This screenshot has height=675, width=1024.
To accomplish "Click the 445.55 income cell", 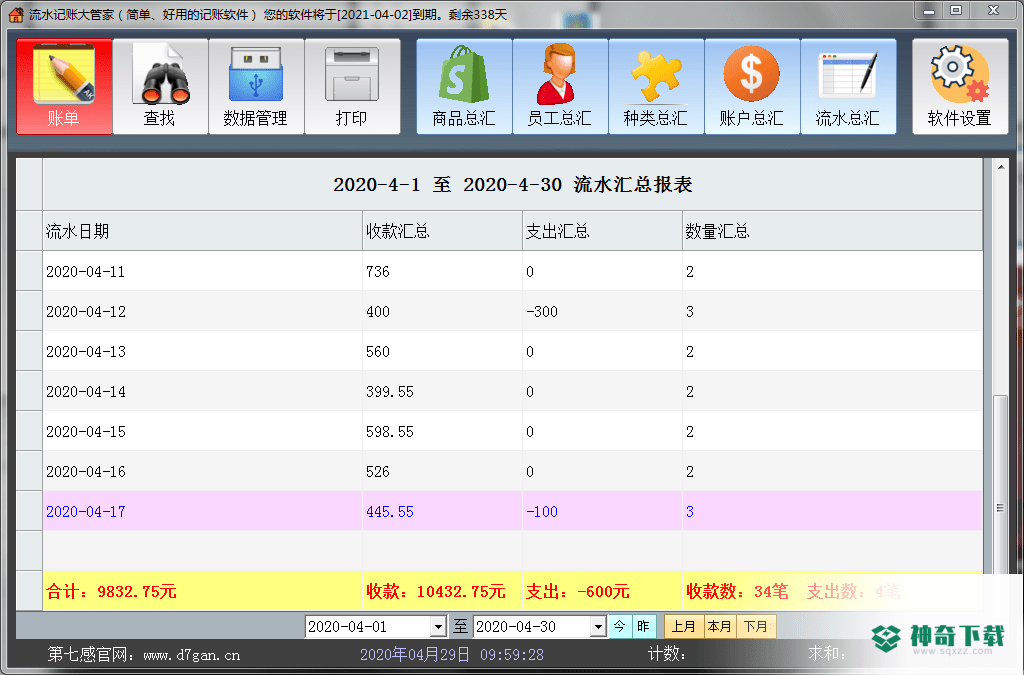I will pyautogui.click(x=443, y=511).
